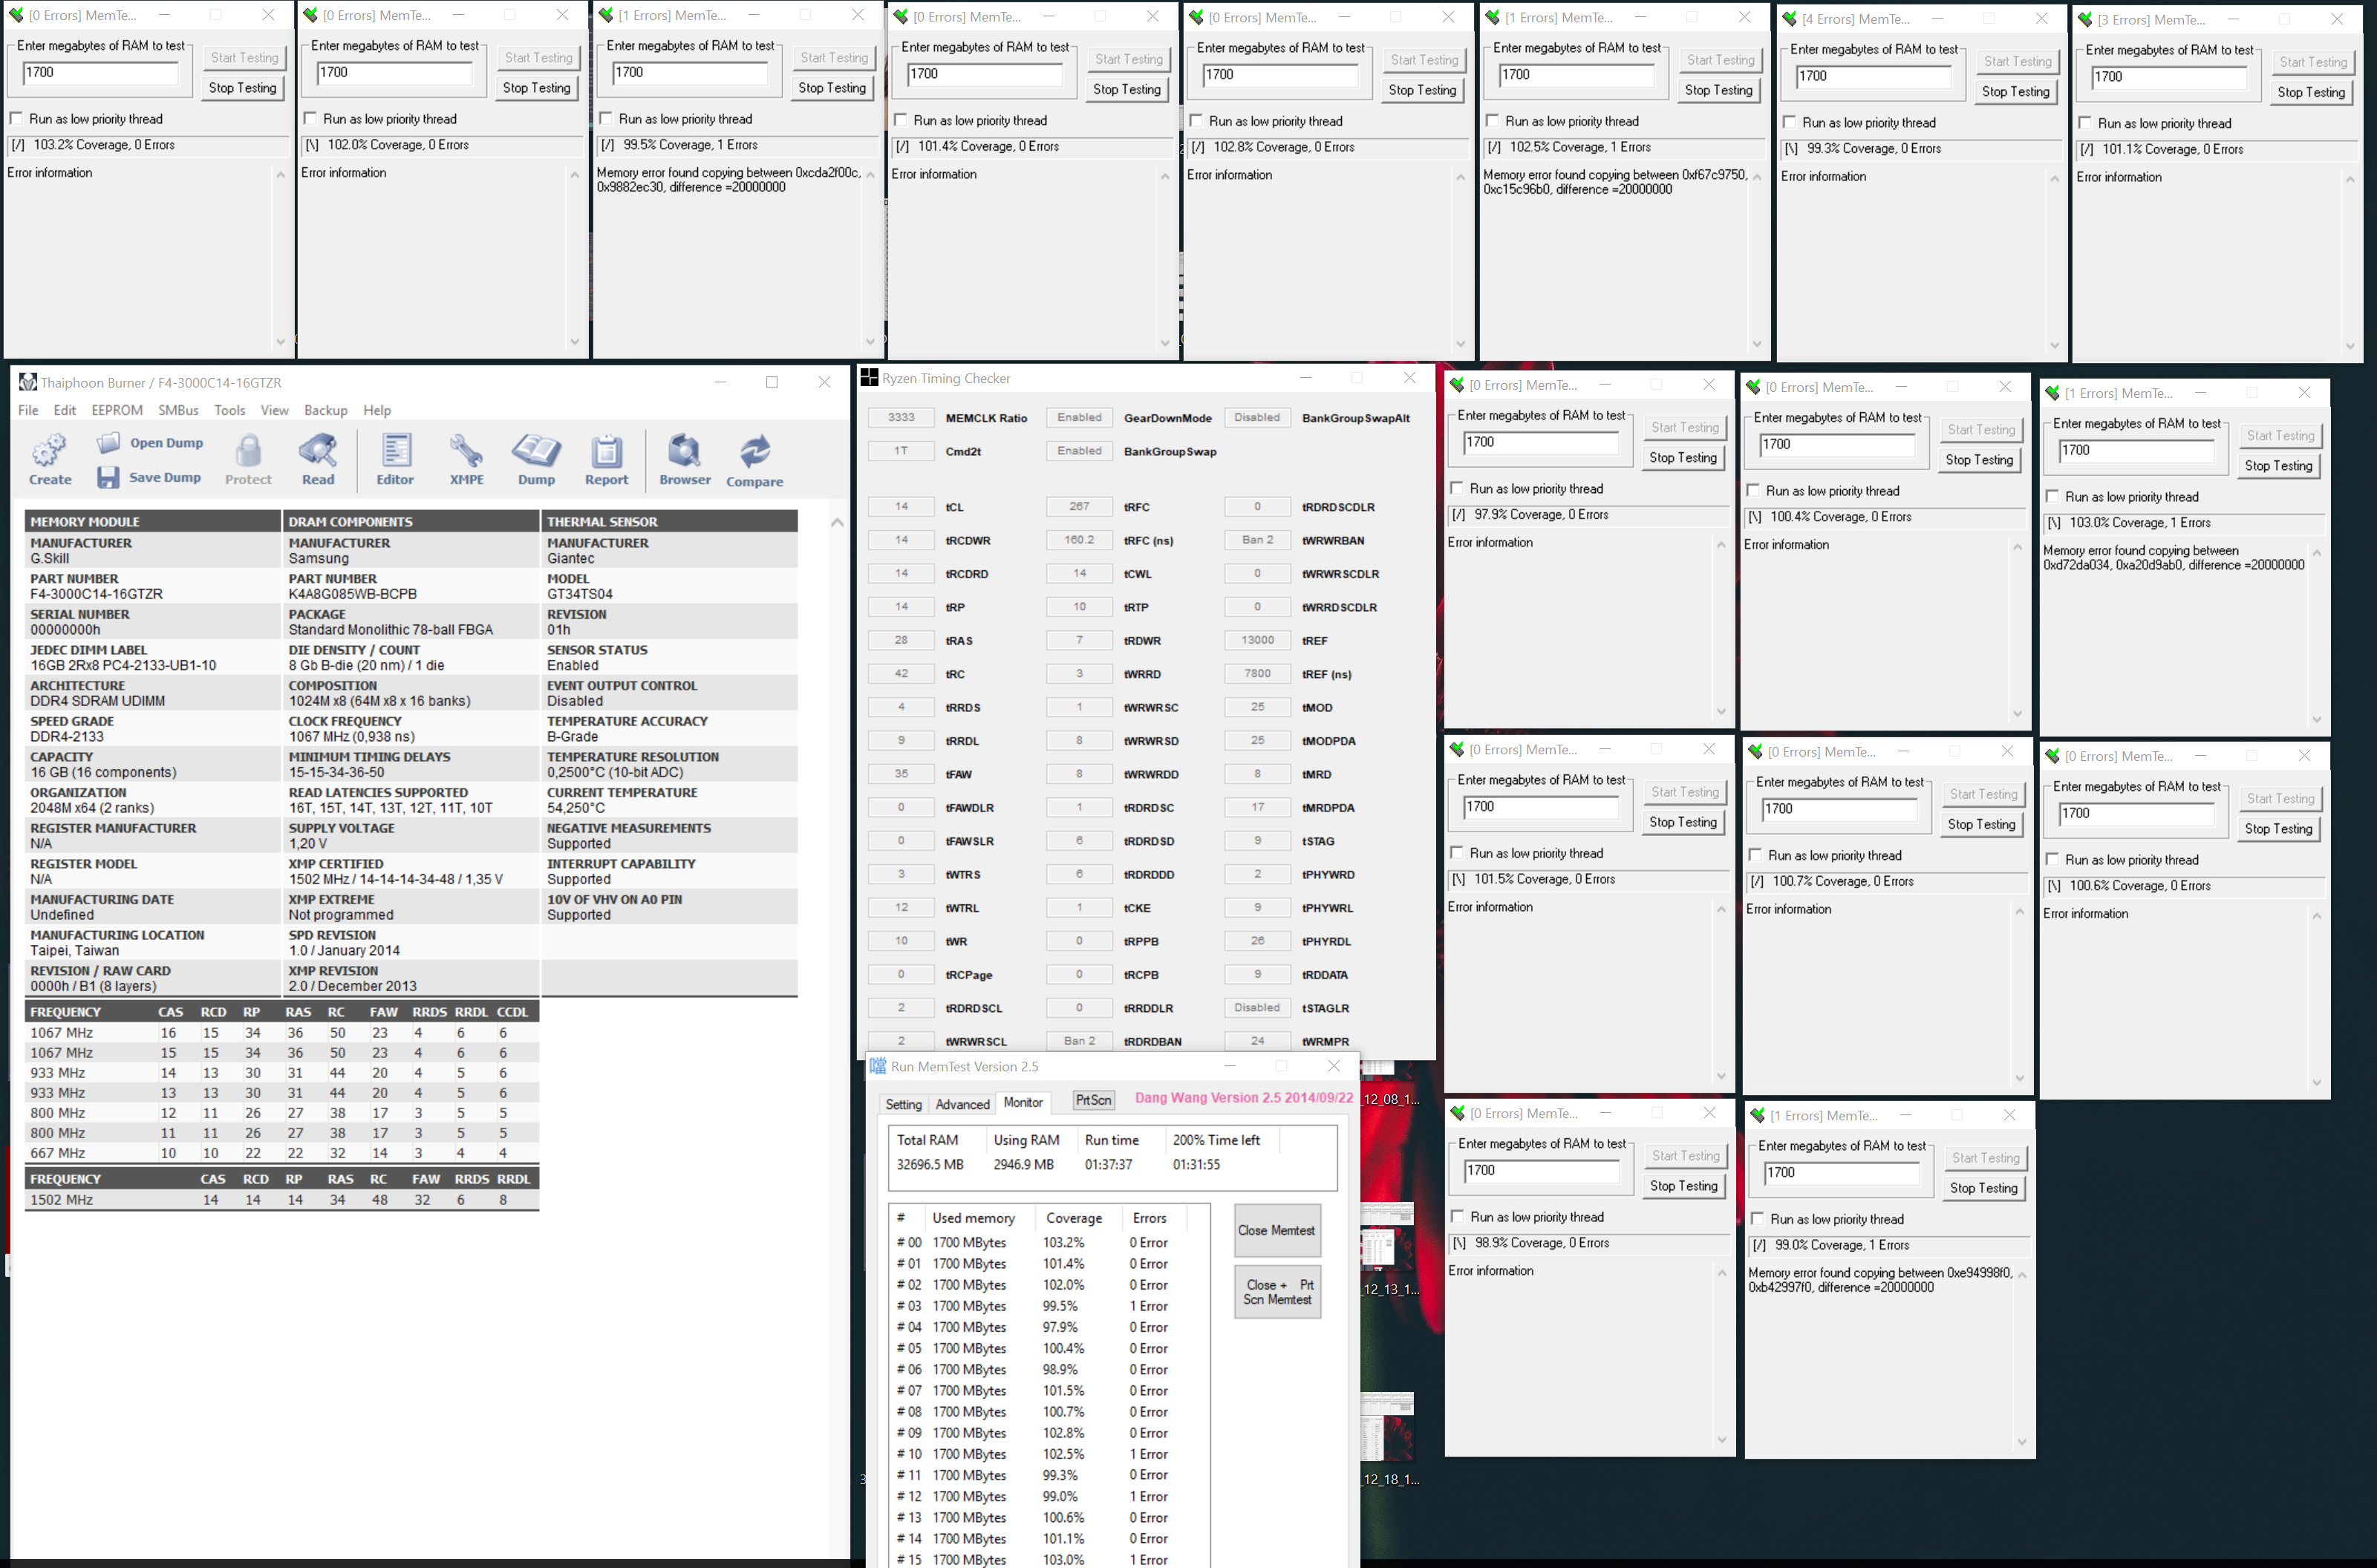Tick low priority checkbox in 4 Errors window
2377x1568 pixels.
point(1789,123)
